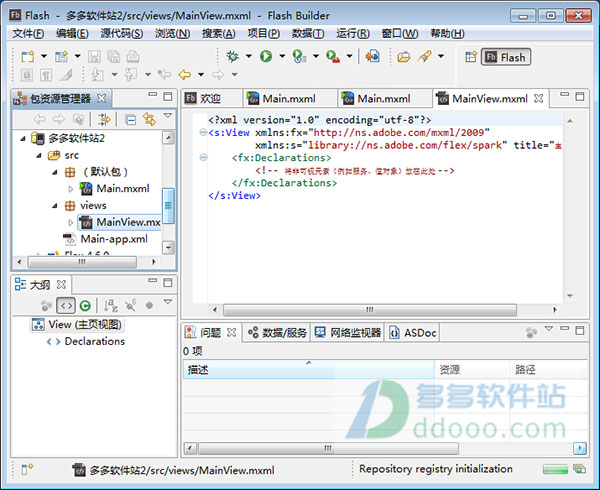
Task: Close the 大纲 outline view
Action: pyautogui.click(x=61, y=285)
